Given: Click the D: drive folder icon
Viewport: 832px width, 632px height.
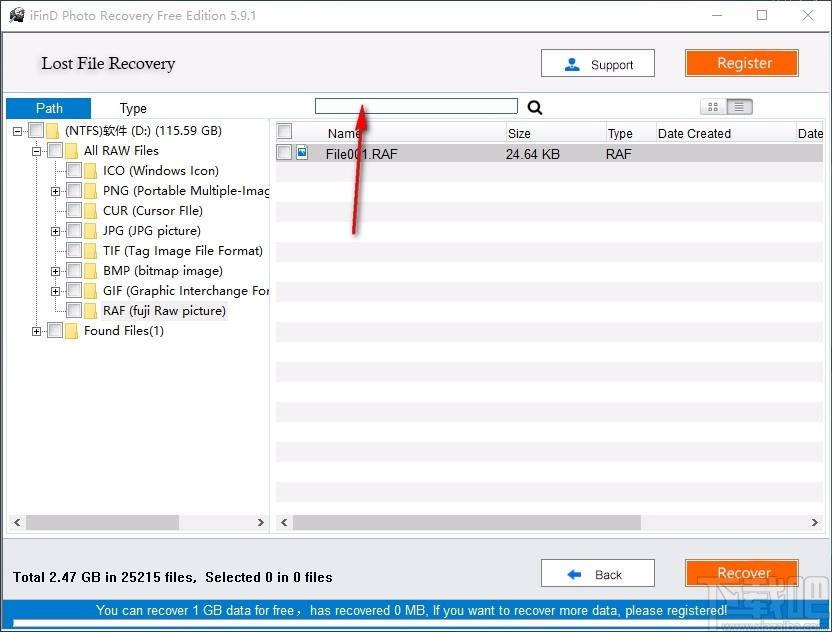Looking at the screenshot, I should pos(53,131).
